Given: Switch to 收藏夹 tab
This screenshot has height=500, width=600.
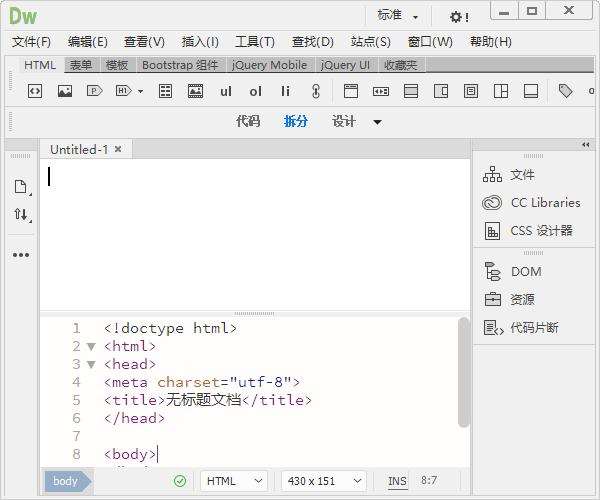Looking at the screenshot, I should 401,65.
